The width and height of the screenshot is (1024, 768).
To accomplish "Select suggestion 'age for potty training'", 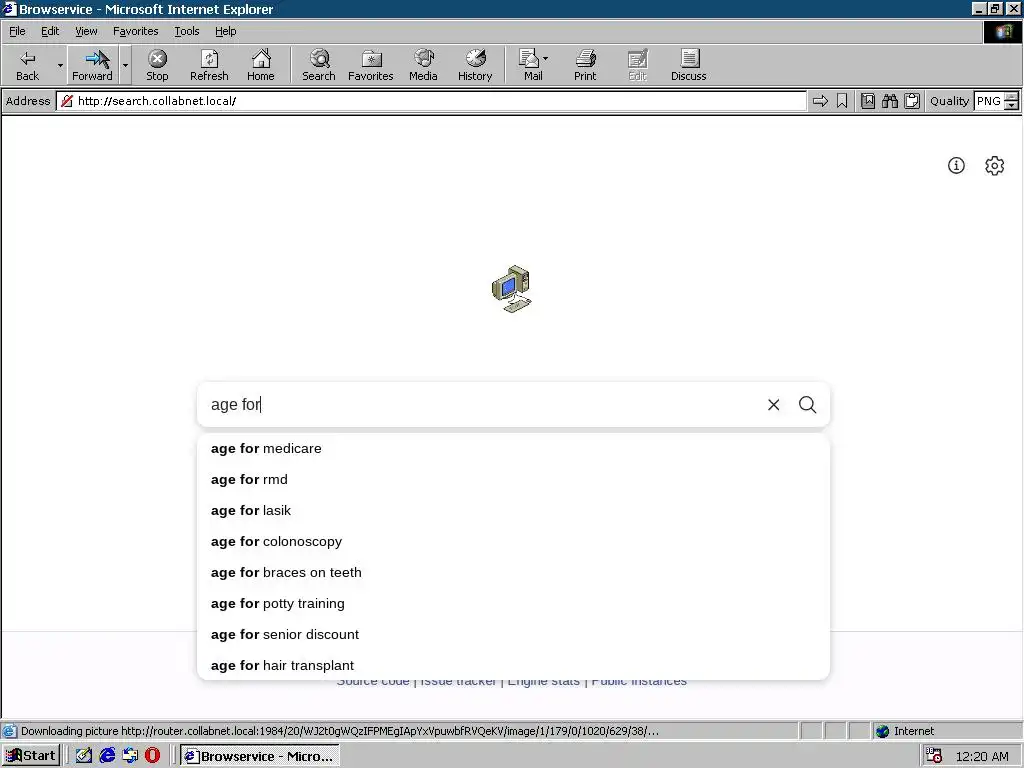I will click(x=513, y=603).
